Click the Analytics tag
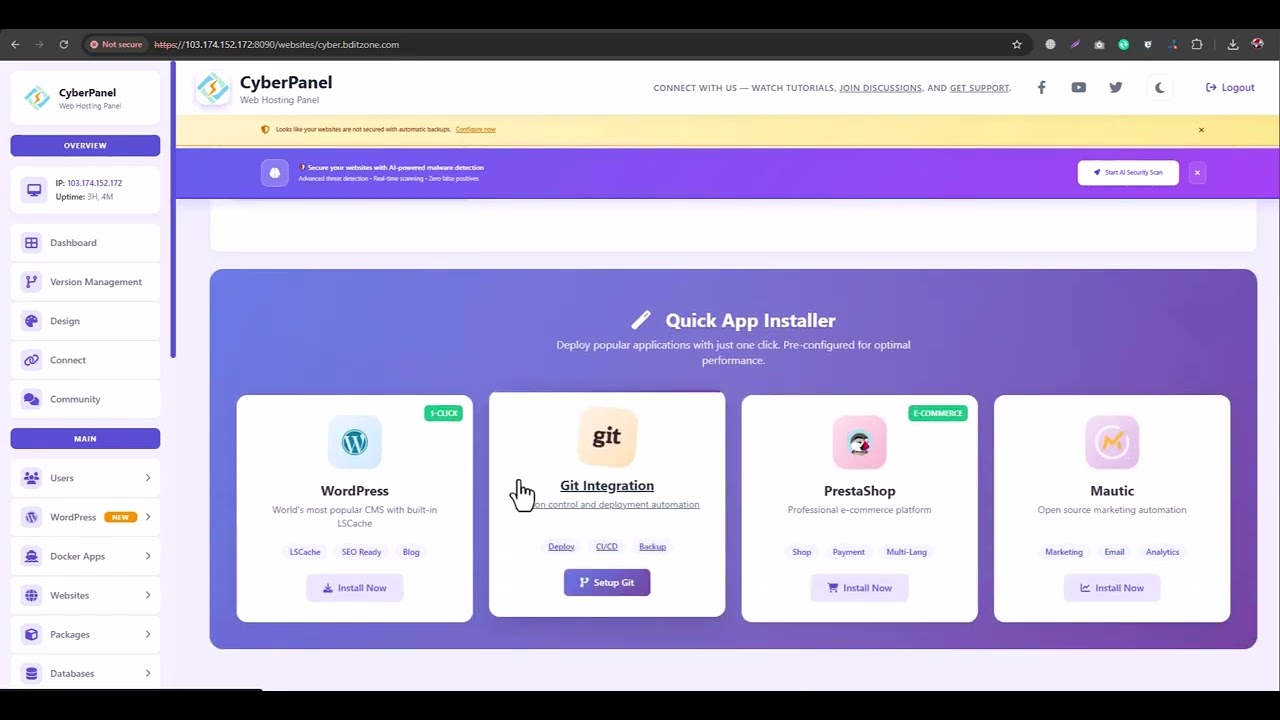This screenshot has height=720, width=1280. (1162, 552)
